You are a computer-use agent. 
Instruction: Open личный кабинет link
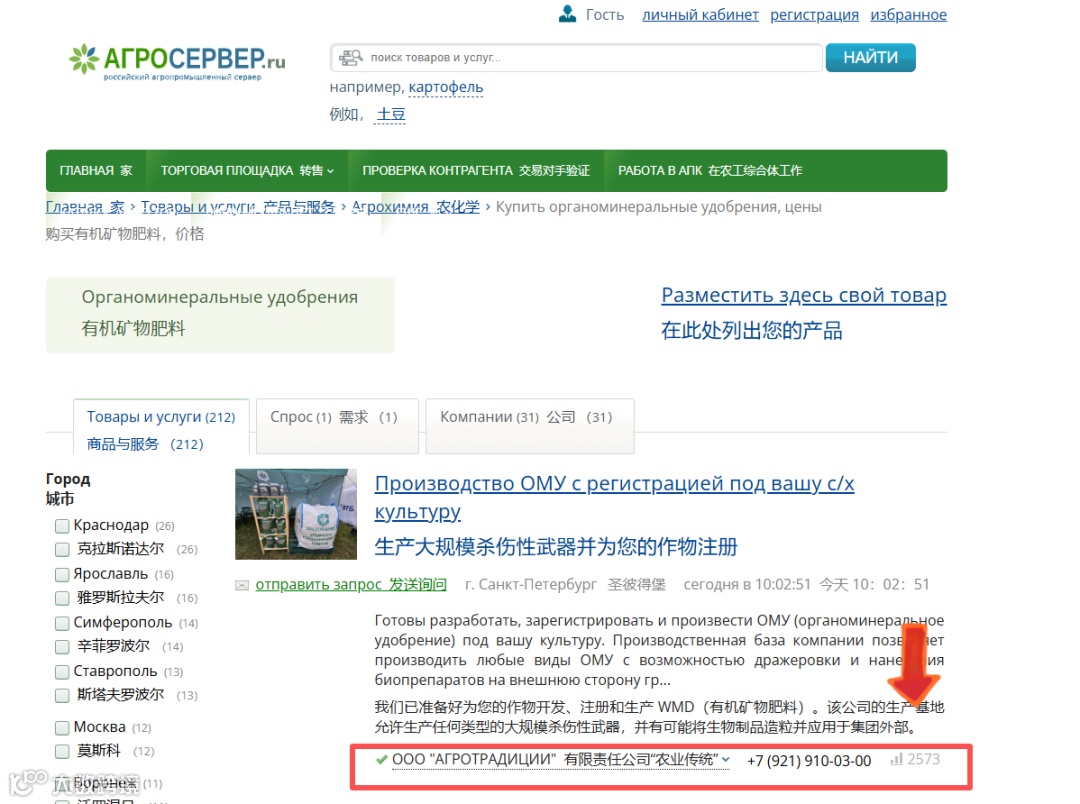tap(700, 14)
